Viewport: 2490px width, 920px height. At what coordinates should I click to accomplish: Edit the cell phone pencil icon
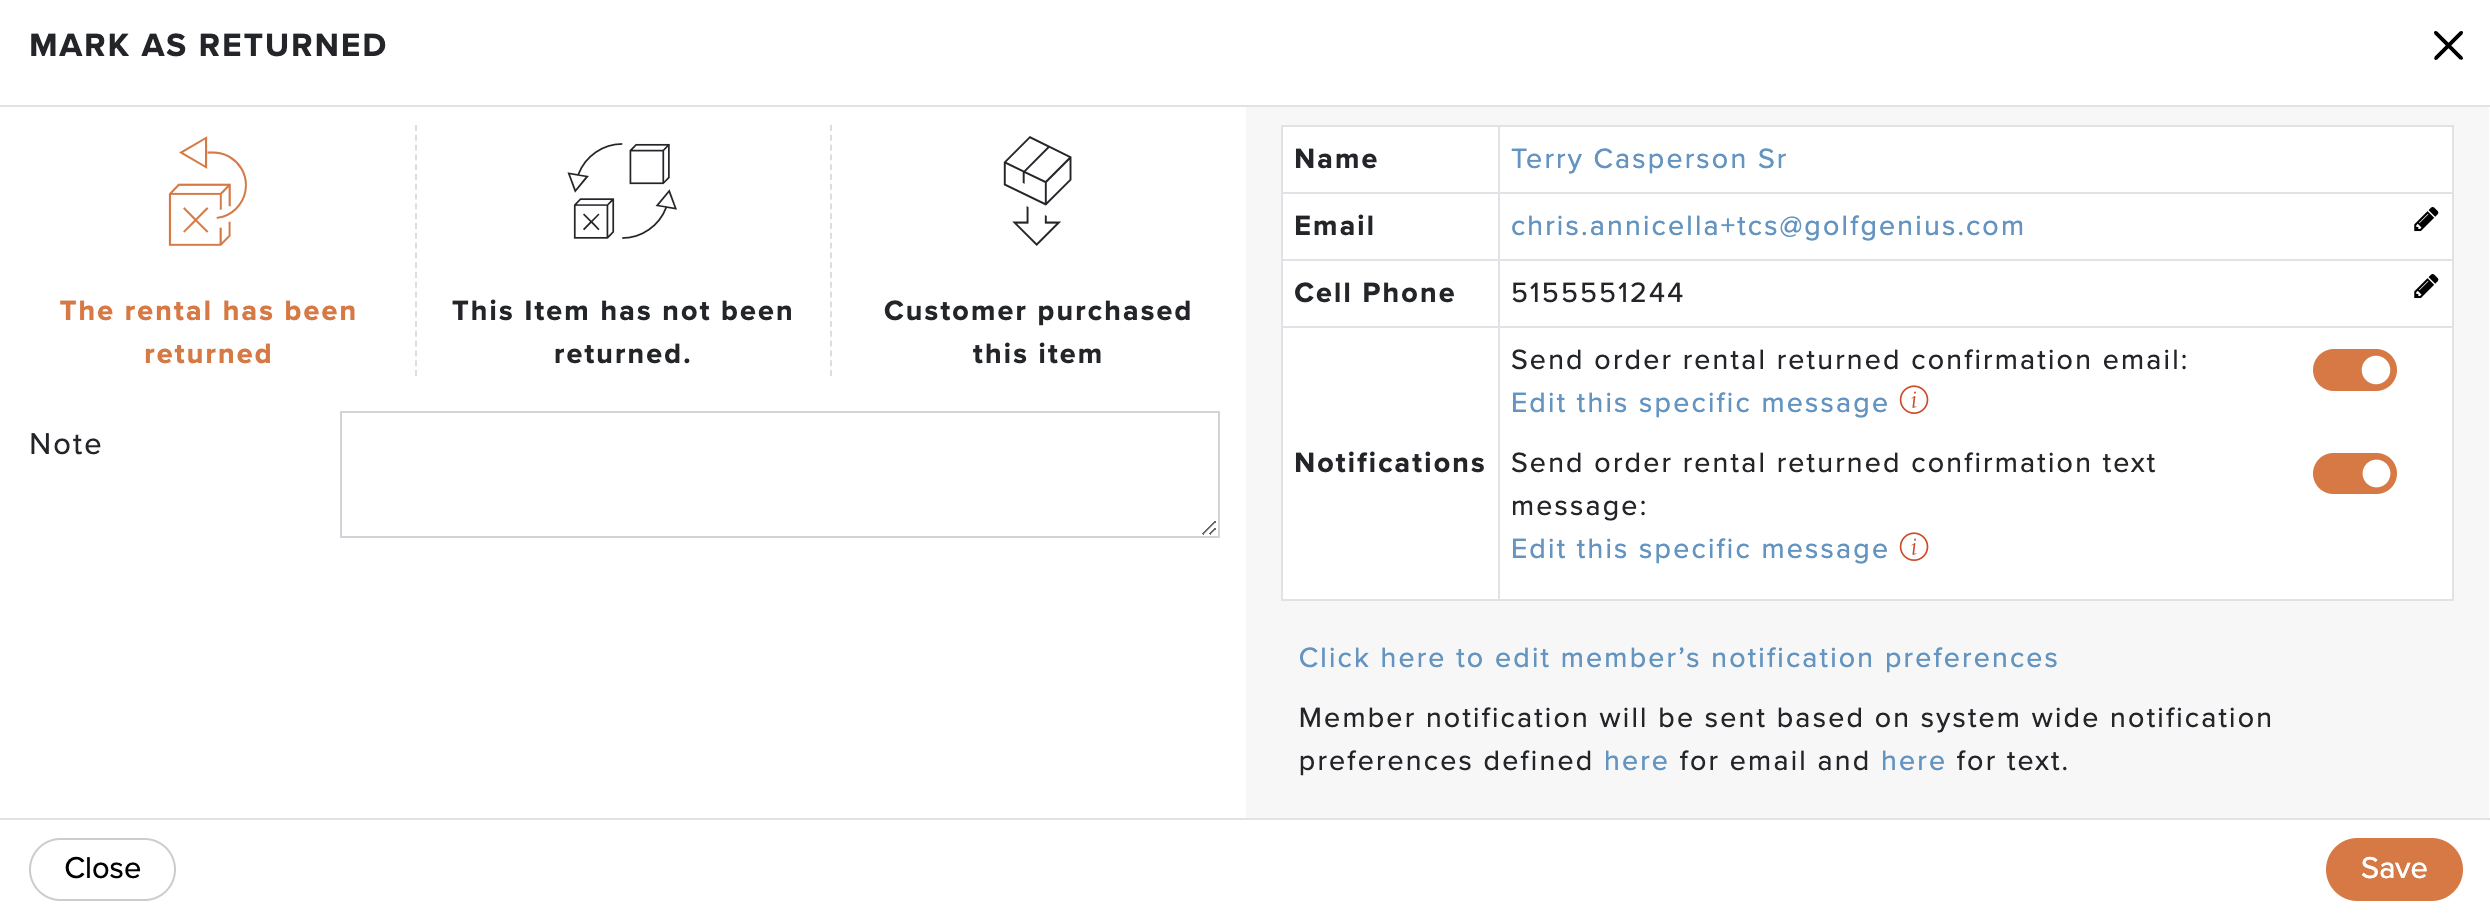pyautogui.click(x=2425, y=287)
